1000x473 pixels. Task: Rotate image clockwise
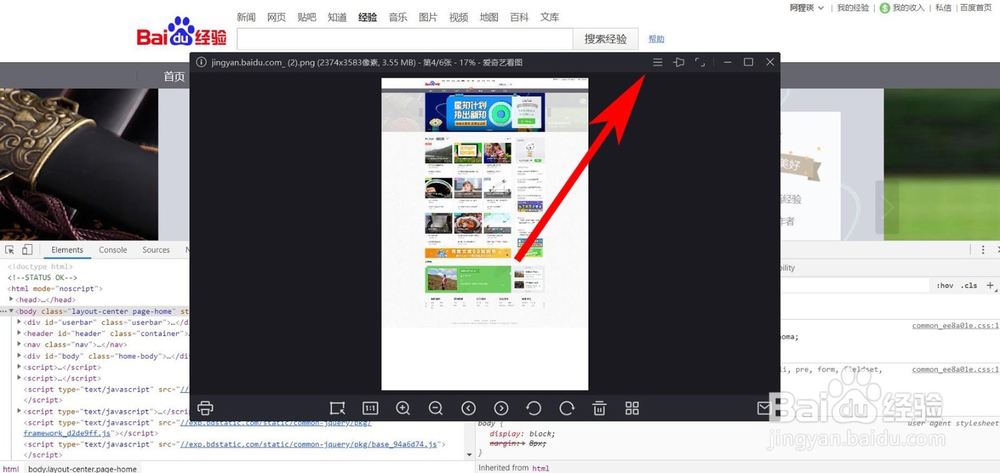pyautogui.click(x=566, y=408)
